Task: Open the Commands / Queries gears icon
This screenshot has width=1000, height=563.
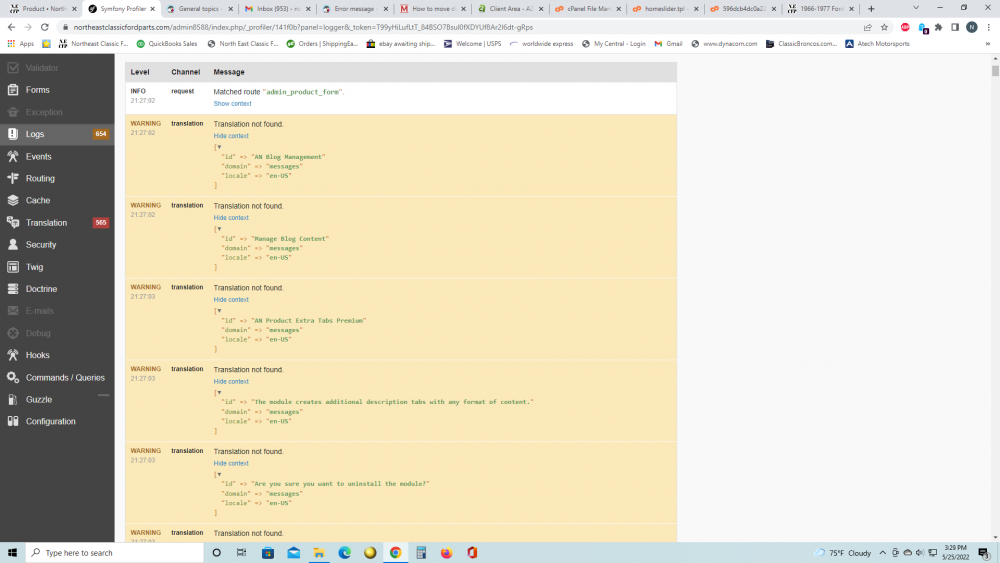Action: 13,377
